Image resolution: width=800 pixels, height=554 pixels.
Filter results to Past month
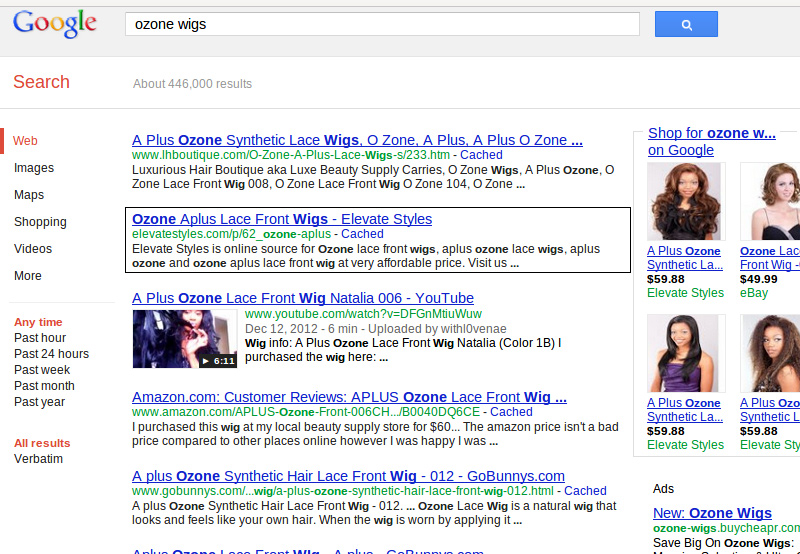[x=44, y=386]
